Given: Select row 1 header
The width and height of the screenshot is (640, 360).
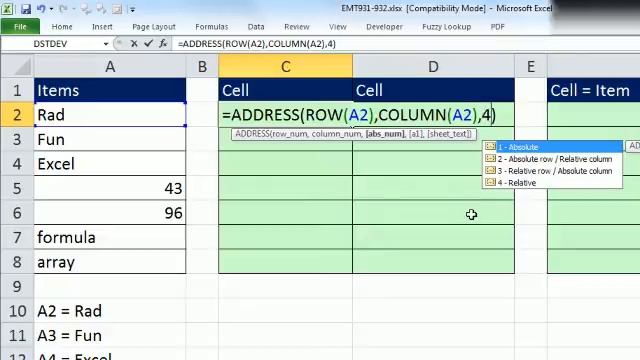Looking at the screenshot, I should [x=17, y=90].
